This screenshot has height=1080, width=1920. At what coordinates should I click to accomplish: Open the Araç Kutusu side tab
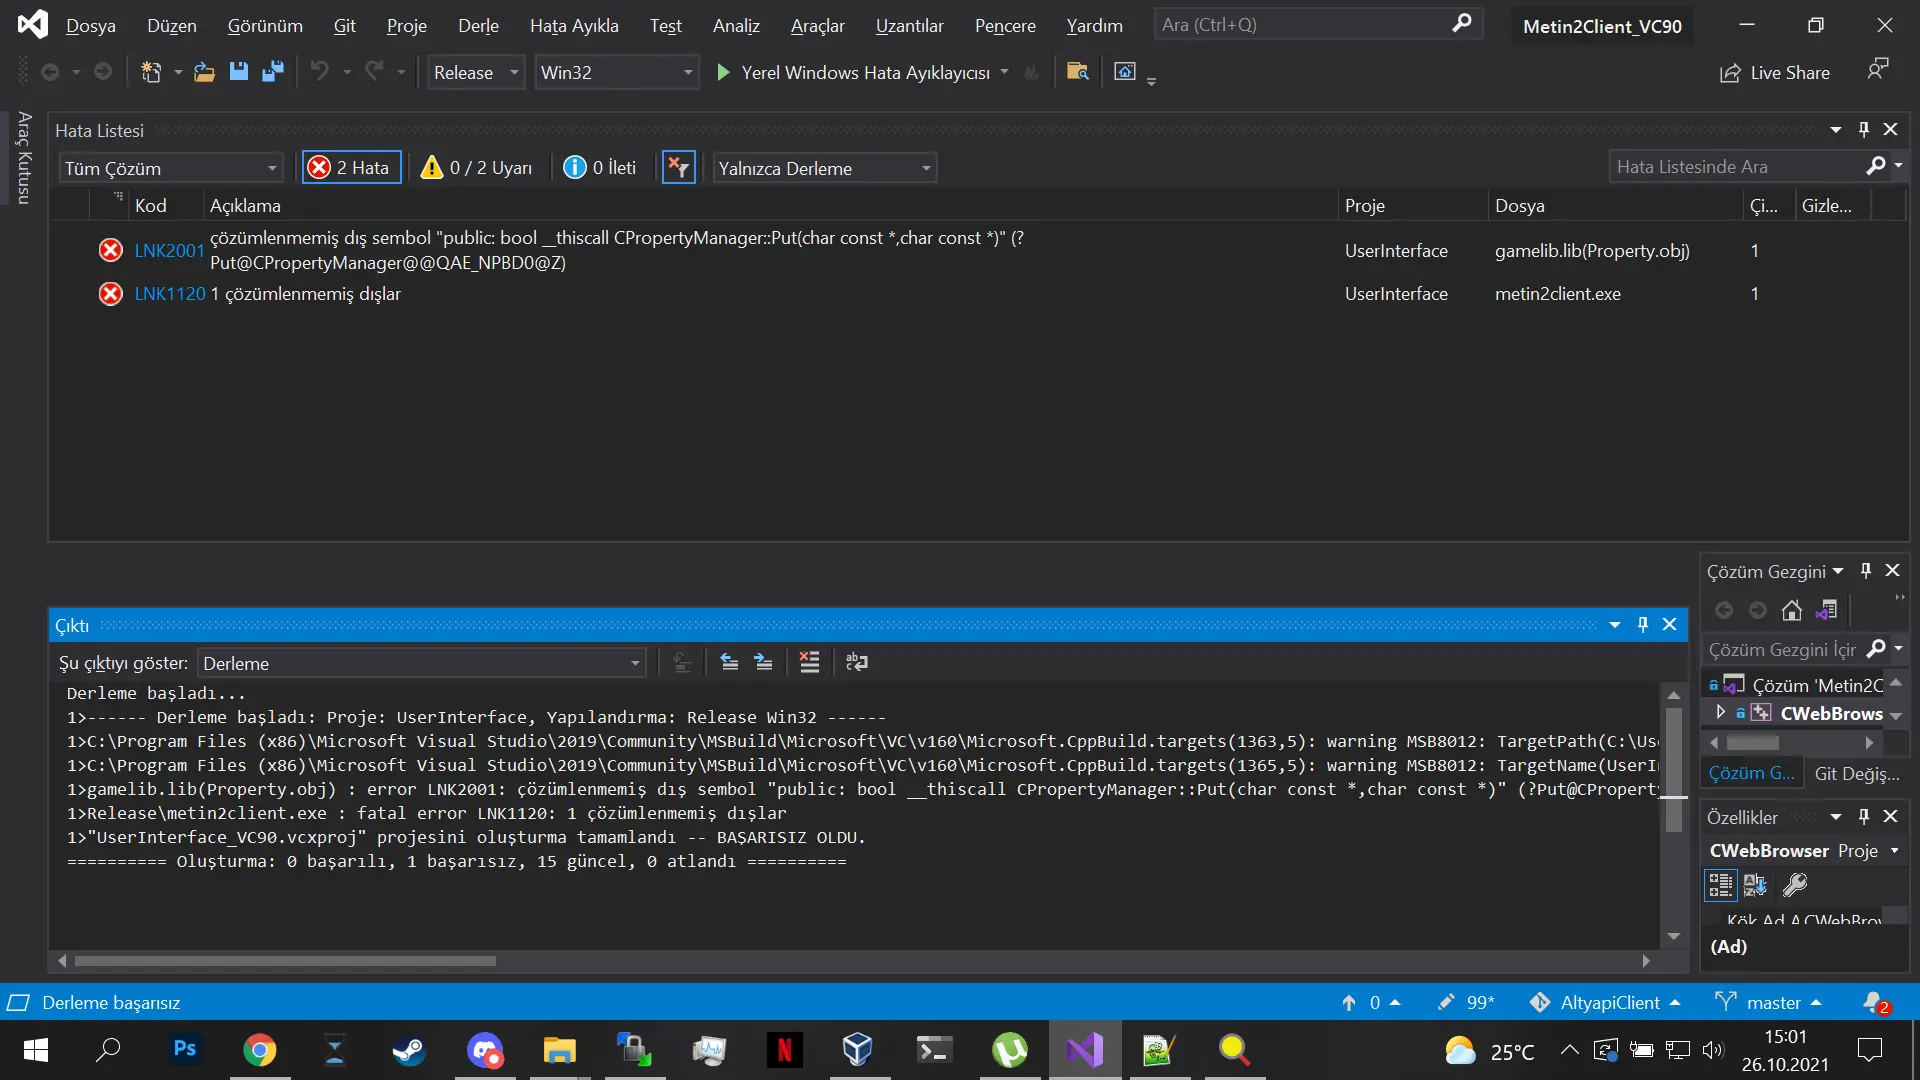click(x=24, y=157)
